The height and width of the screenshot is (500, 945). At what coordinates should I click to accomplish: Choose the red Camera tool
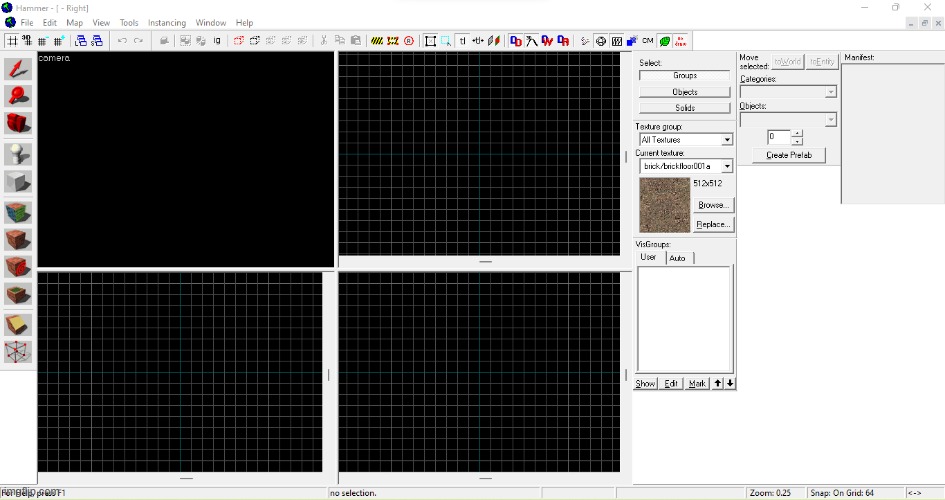click(x=18, y=123)
